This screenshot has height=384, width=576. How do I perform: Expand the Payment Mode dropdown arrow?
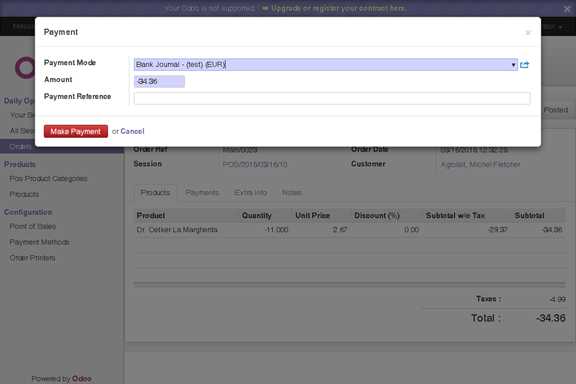tap(513, 65)
